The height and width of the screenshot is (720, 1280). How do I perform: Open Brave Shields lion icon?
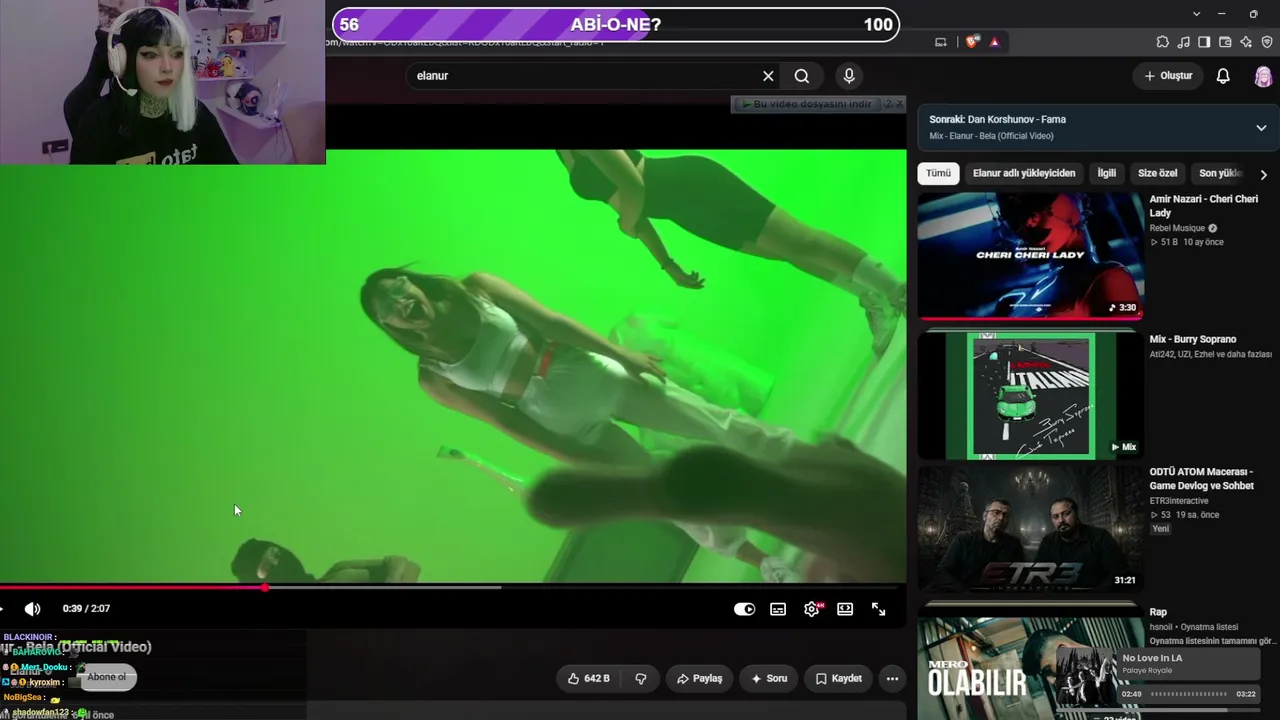972,42
